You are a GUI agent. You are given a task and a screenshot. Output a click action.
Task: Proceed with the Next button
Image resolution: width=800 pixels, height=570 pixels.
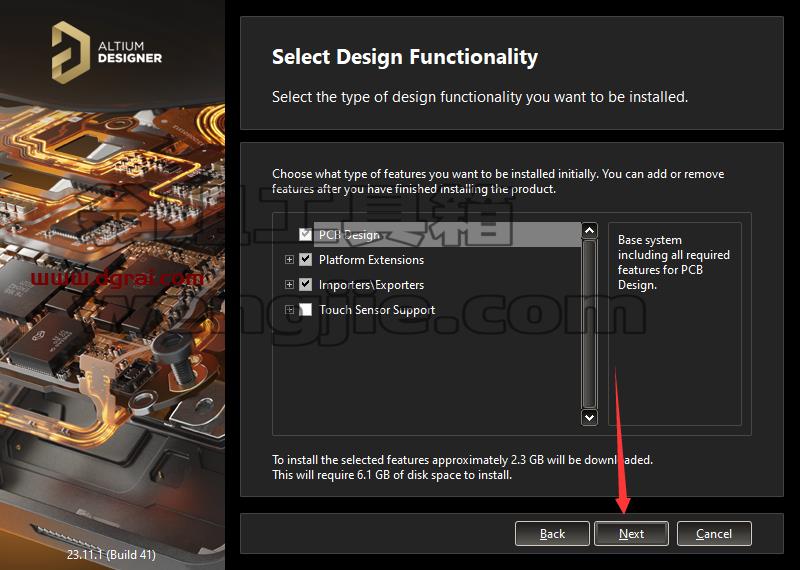(631, 534)
